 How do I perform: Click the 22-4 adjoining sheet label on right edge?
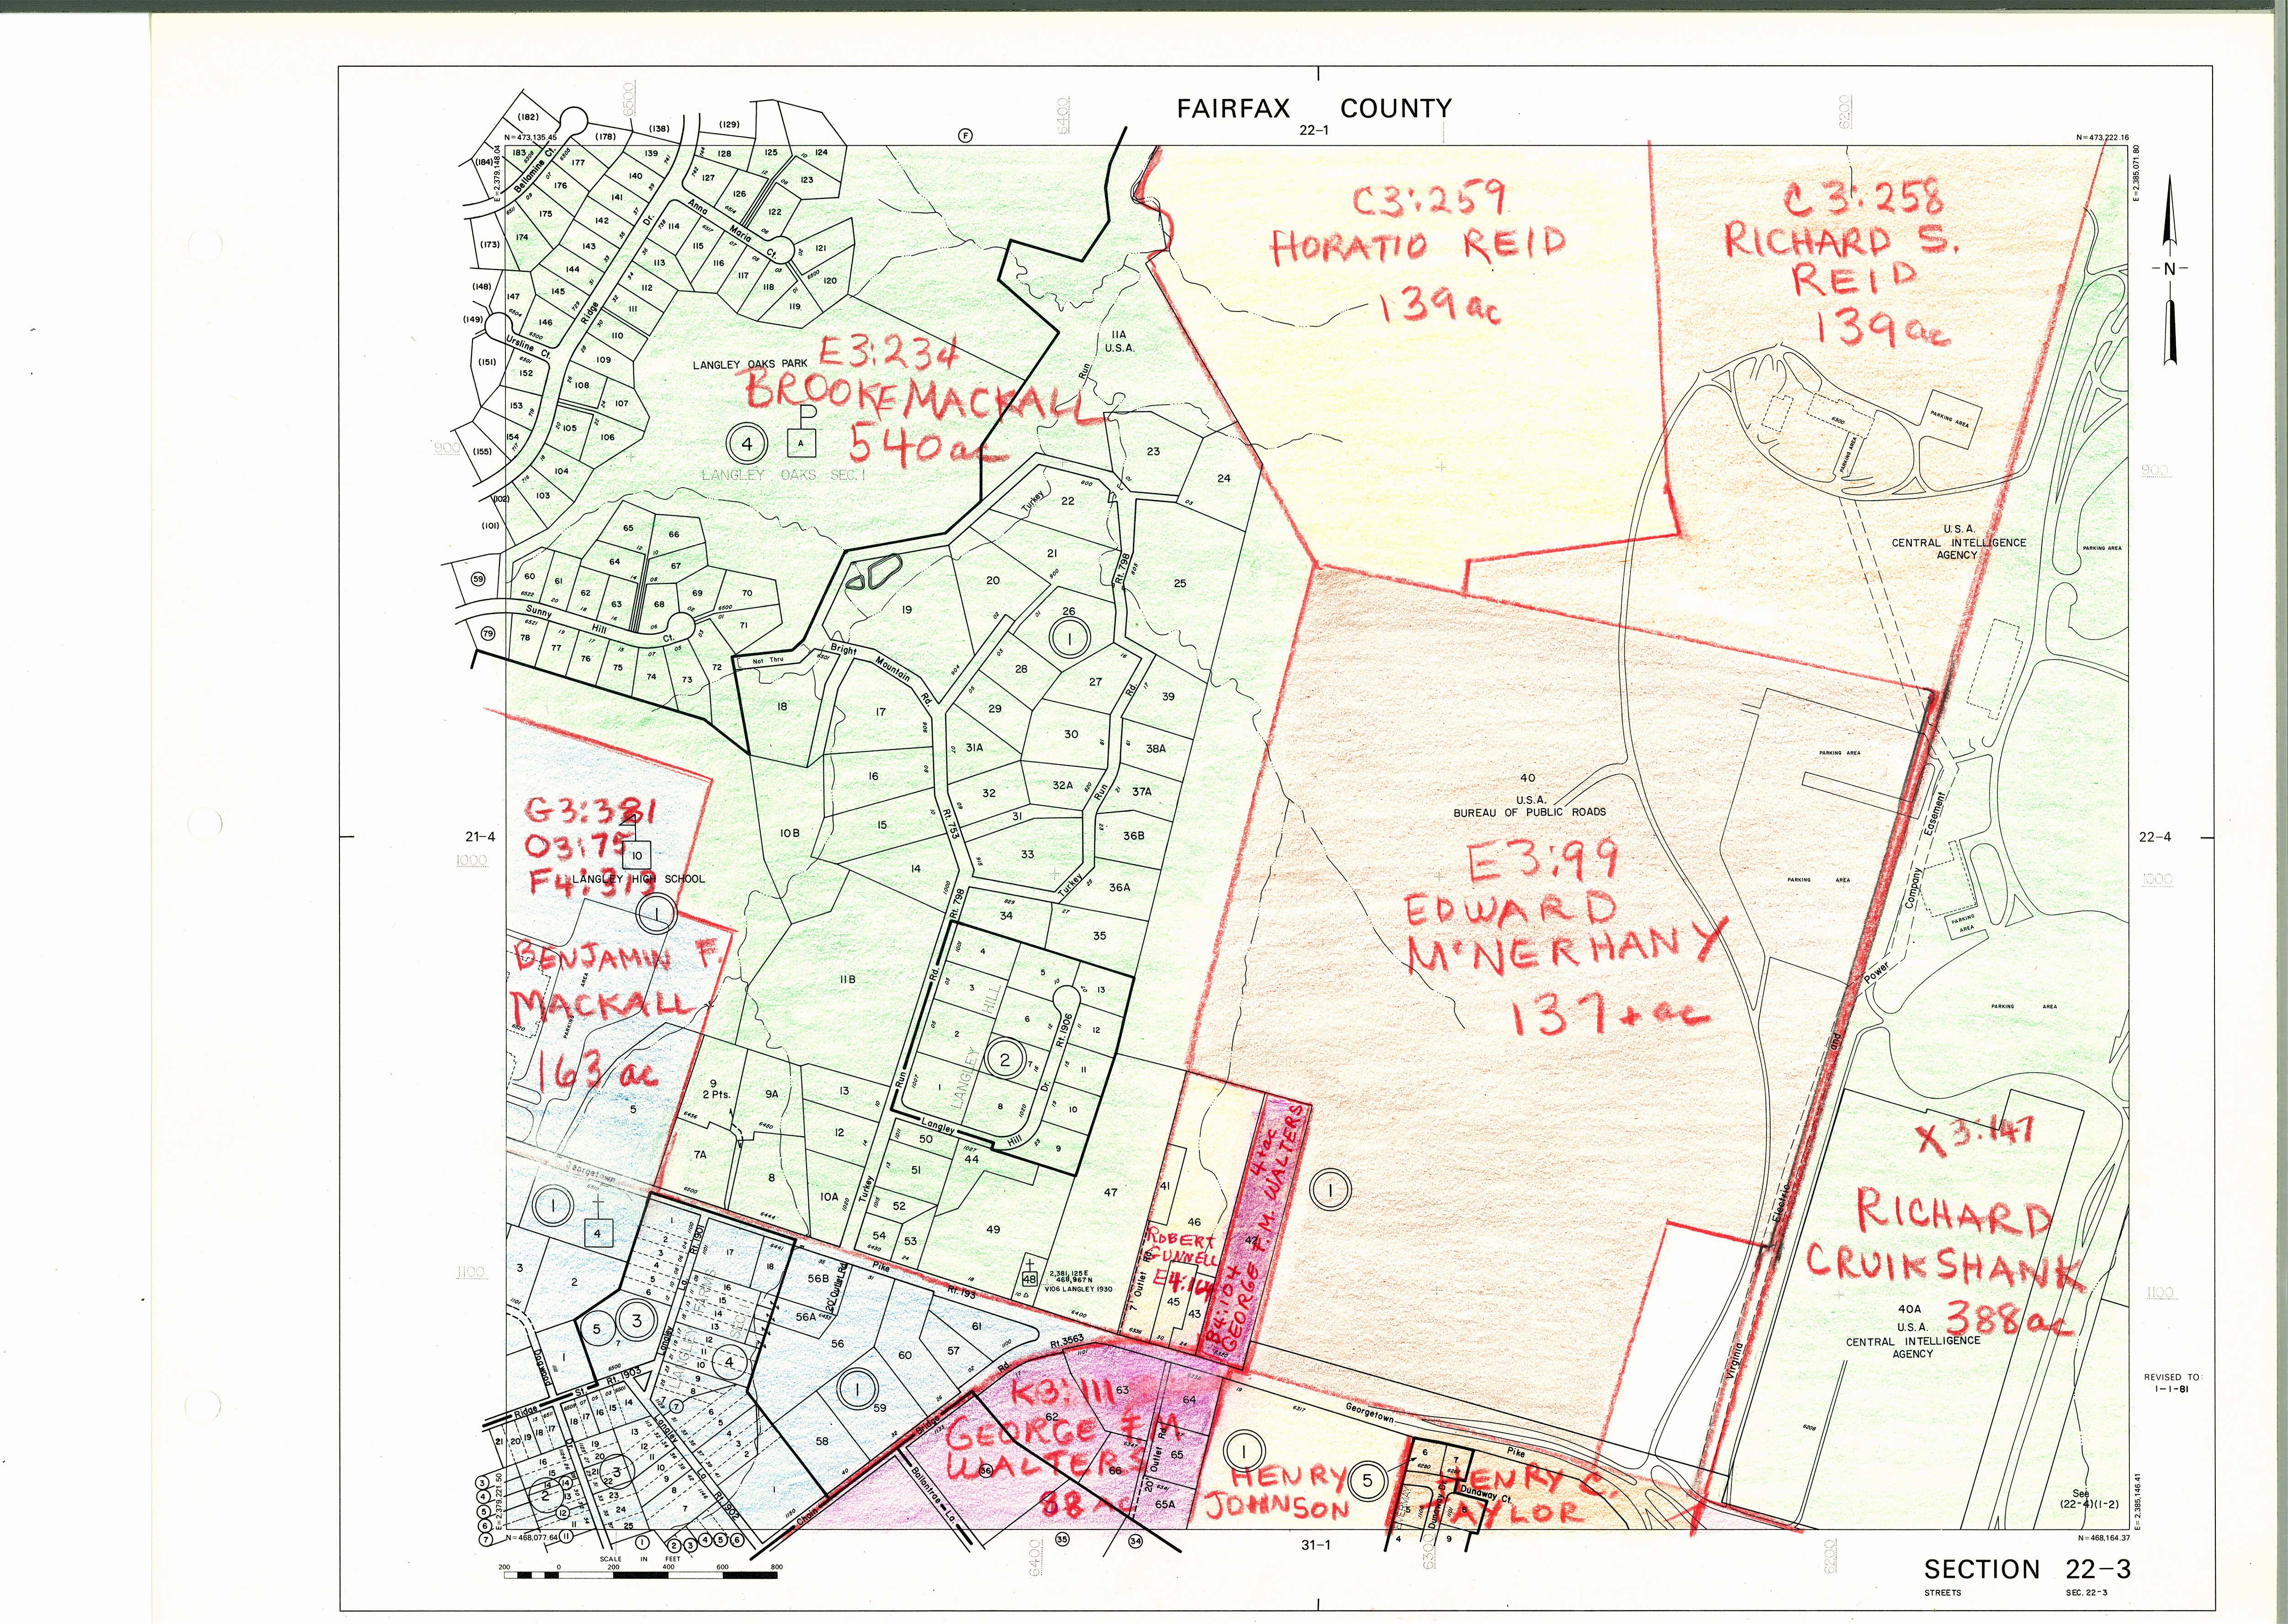2154,837
